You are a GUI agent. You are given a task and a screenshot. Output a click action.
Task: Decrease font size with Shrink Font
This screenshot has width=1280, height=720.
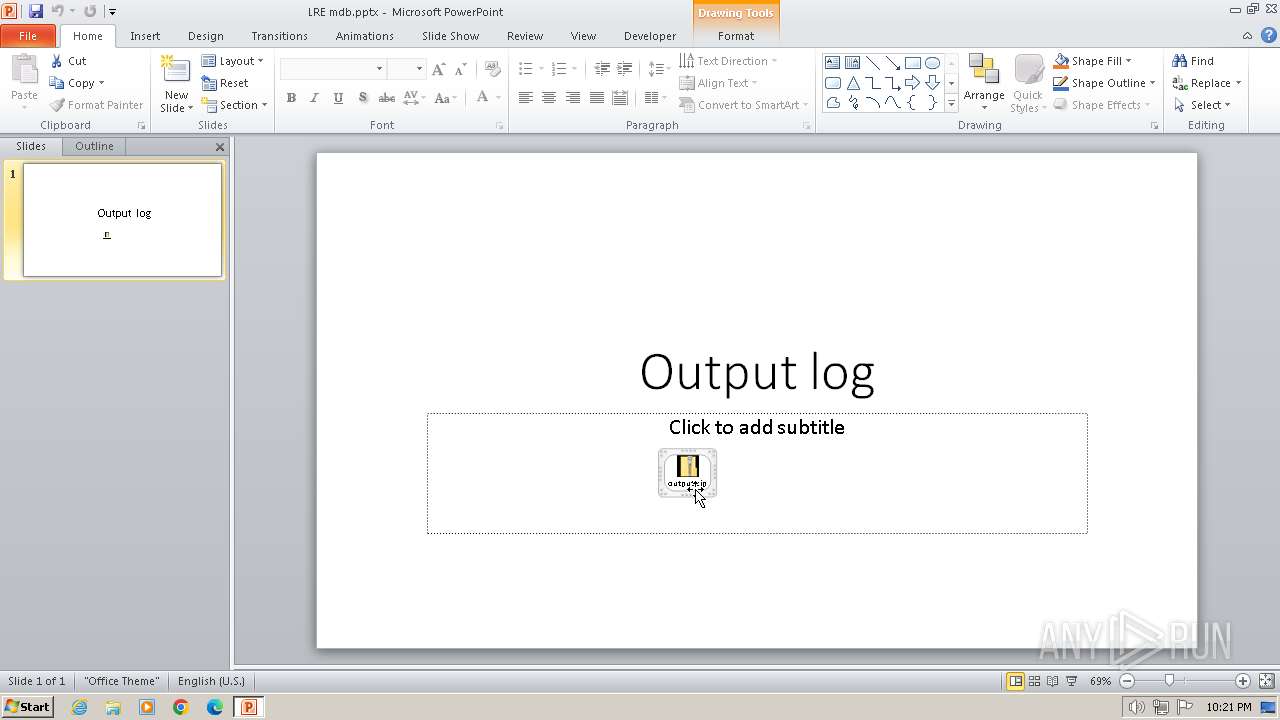[460, 69]
